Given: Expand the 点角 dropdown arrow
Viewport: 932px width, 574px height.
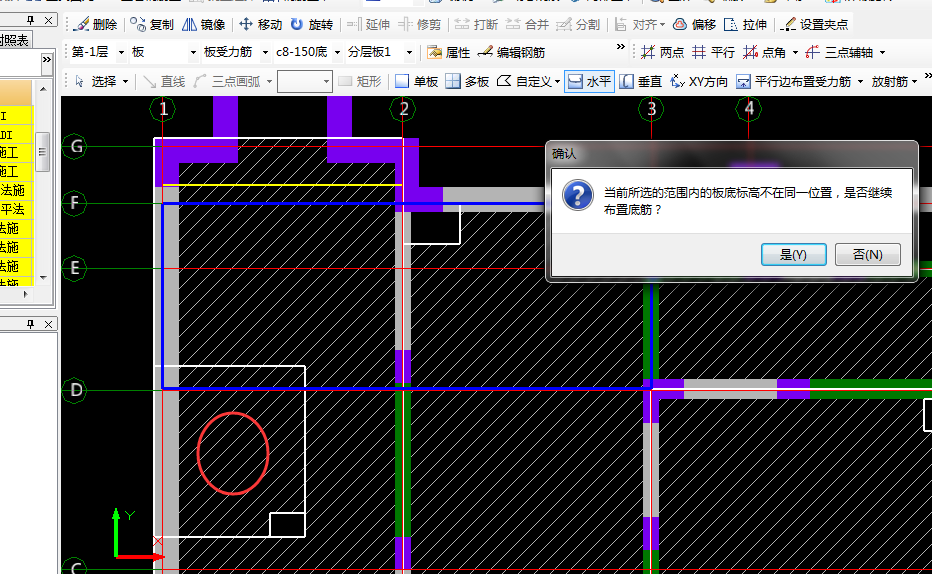Looking at the screenshot, I should tap(795, 53).
